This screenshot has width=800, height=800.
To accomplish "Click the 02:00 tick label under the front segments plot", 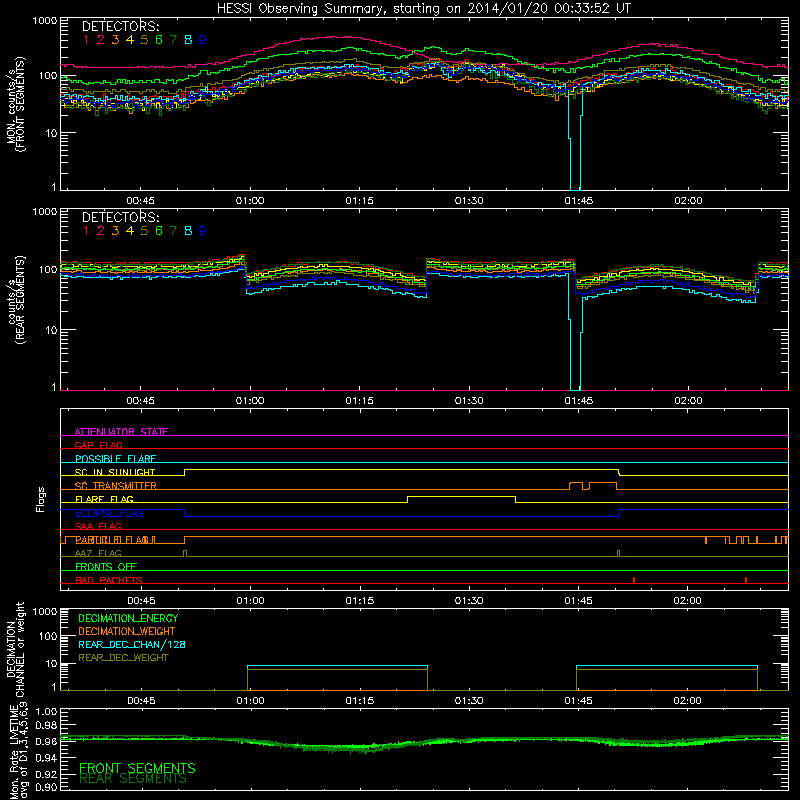I will 688,201.
